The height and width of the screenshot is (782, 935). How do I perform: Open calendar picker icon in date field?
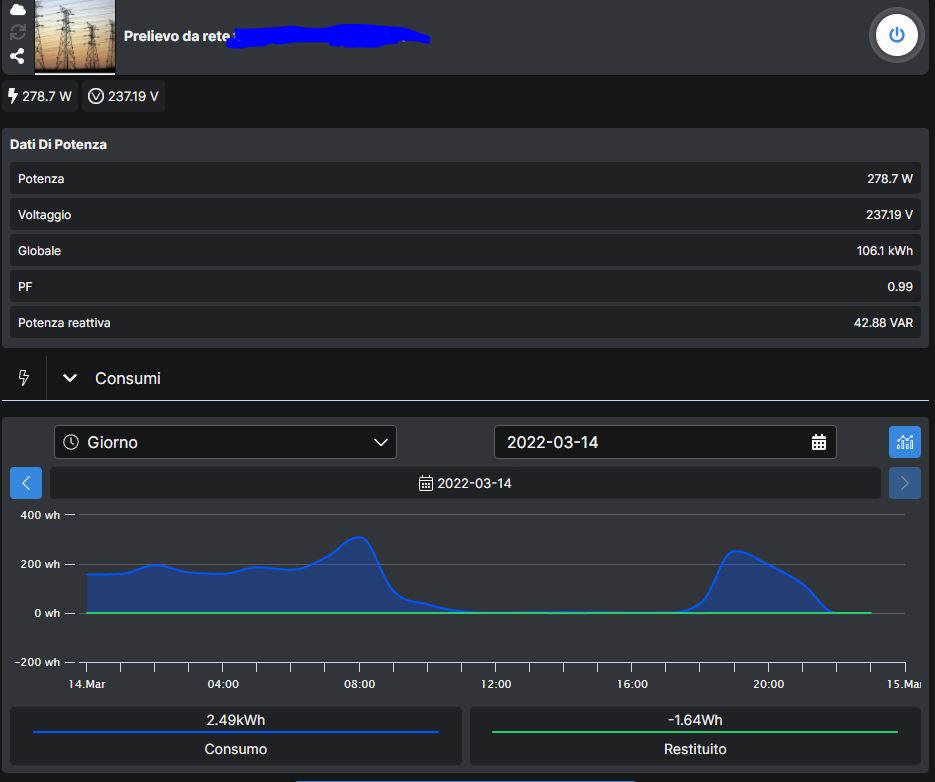[x=818, y=442]
